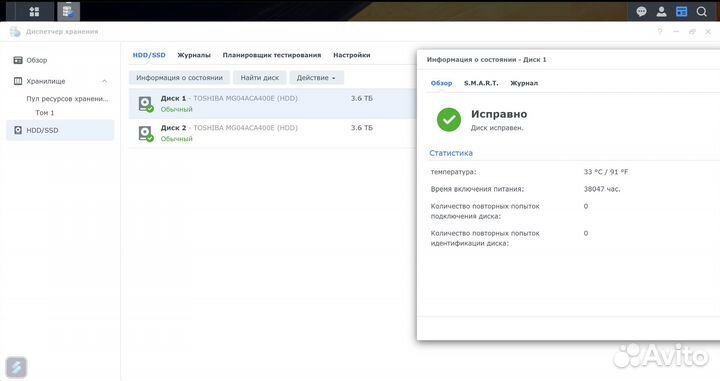The image size is (720, 381).
Task: Click Обычный status under Диск 2
Action: pos(176,139)
